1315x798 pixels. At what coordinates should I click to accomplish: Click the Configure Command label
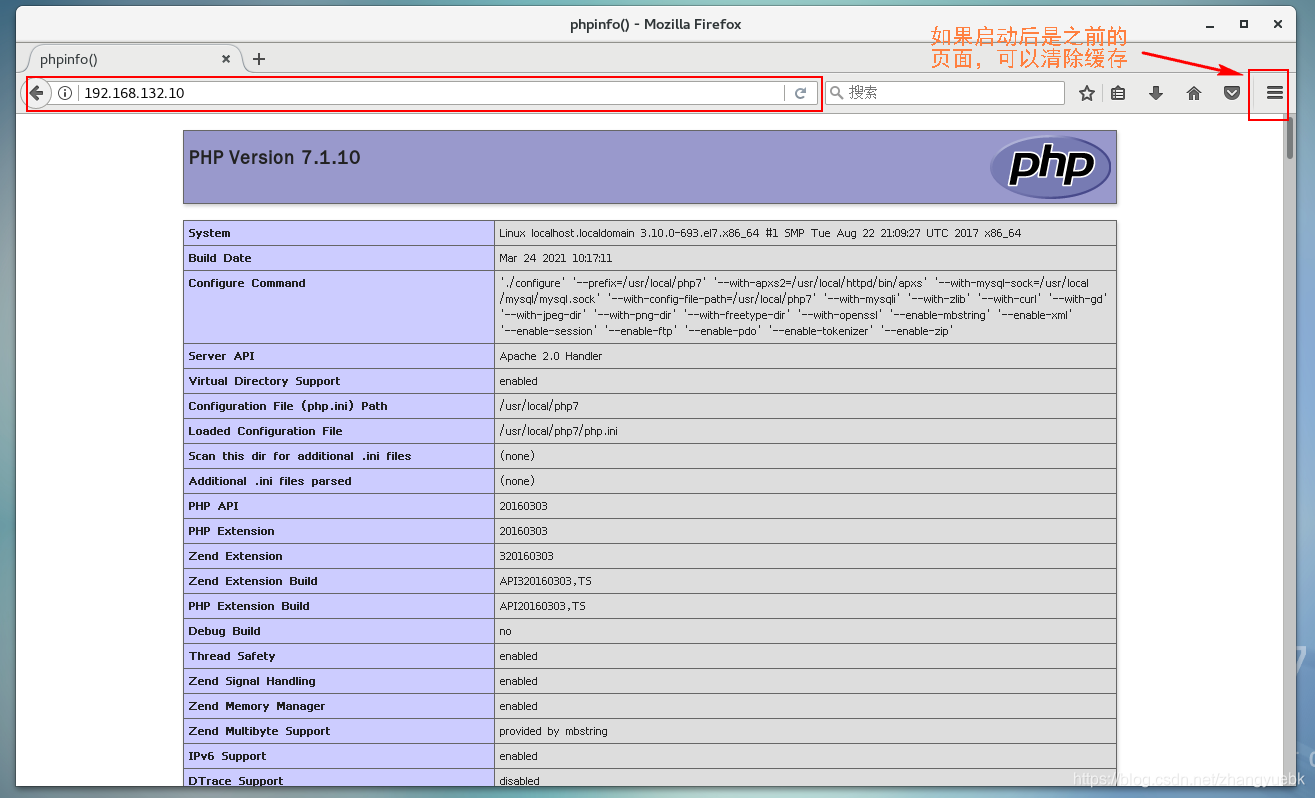(x=247, y=283)
